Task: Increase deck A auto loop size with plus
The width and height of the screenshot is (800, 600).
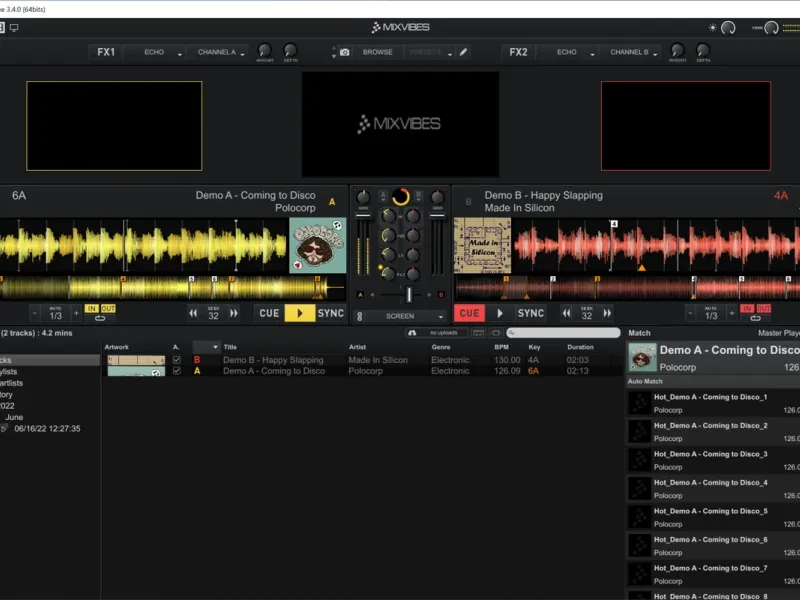Action: [76, 313]
